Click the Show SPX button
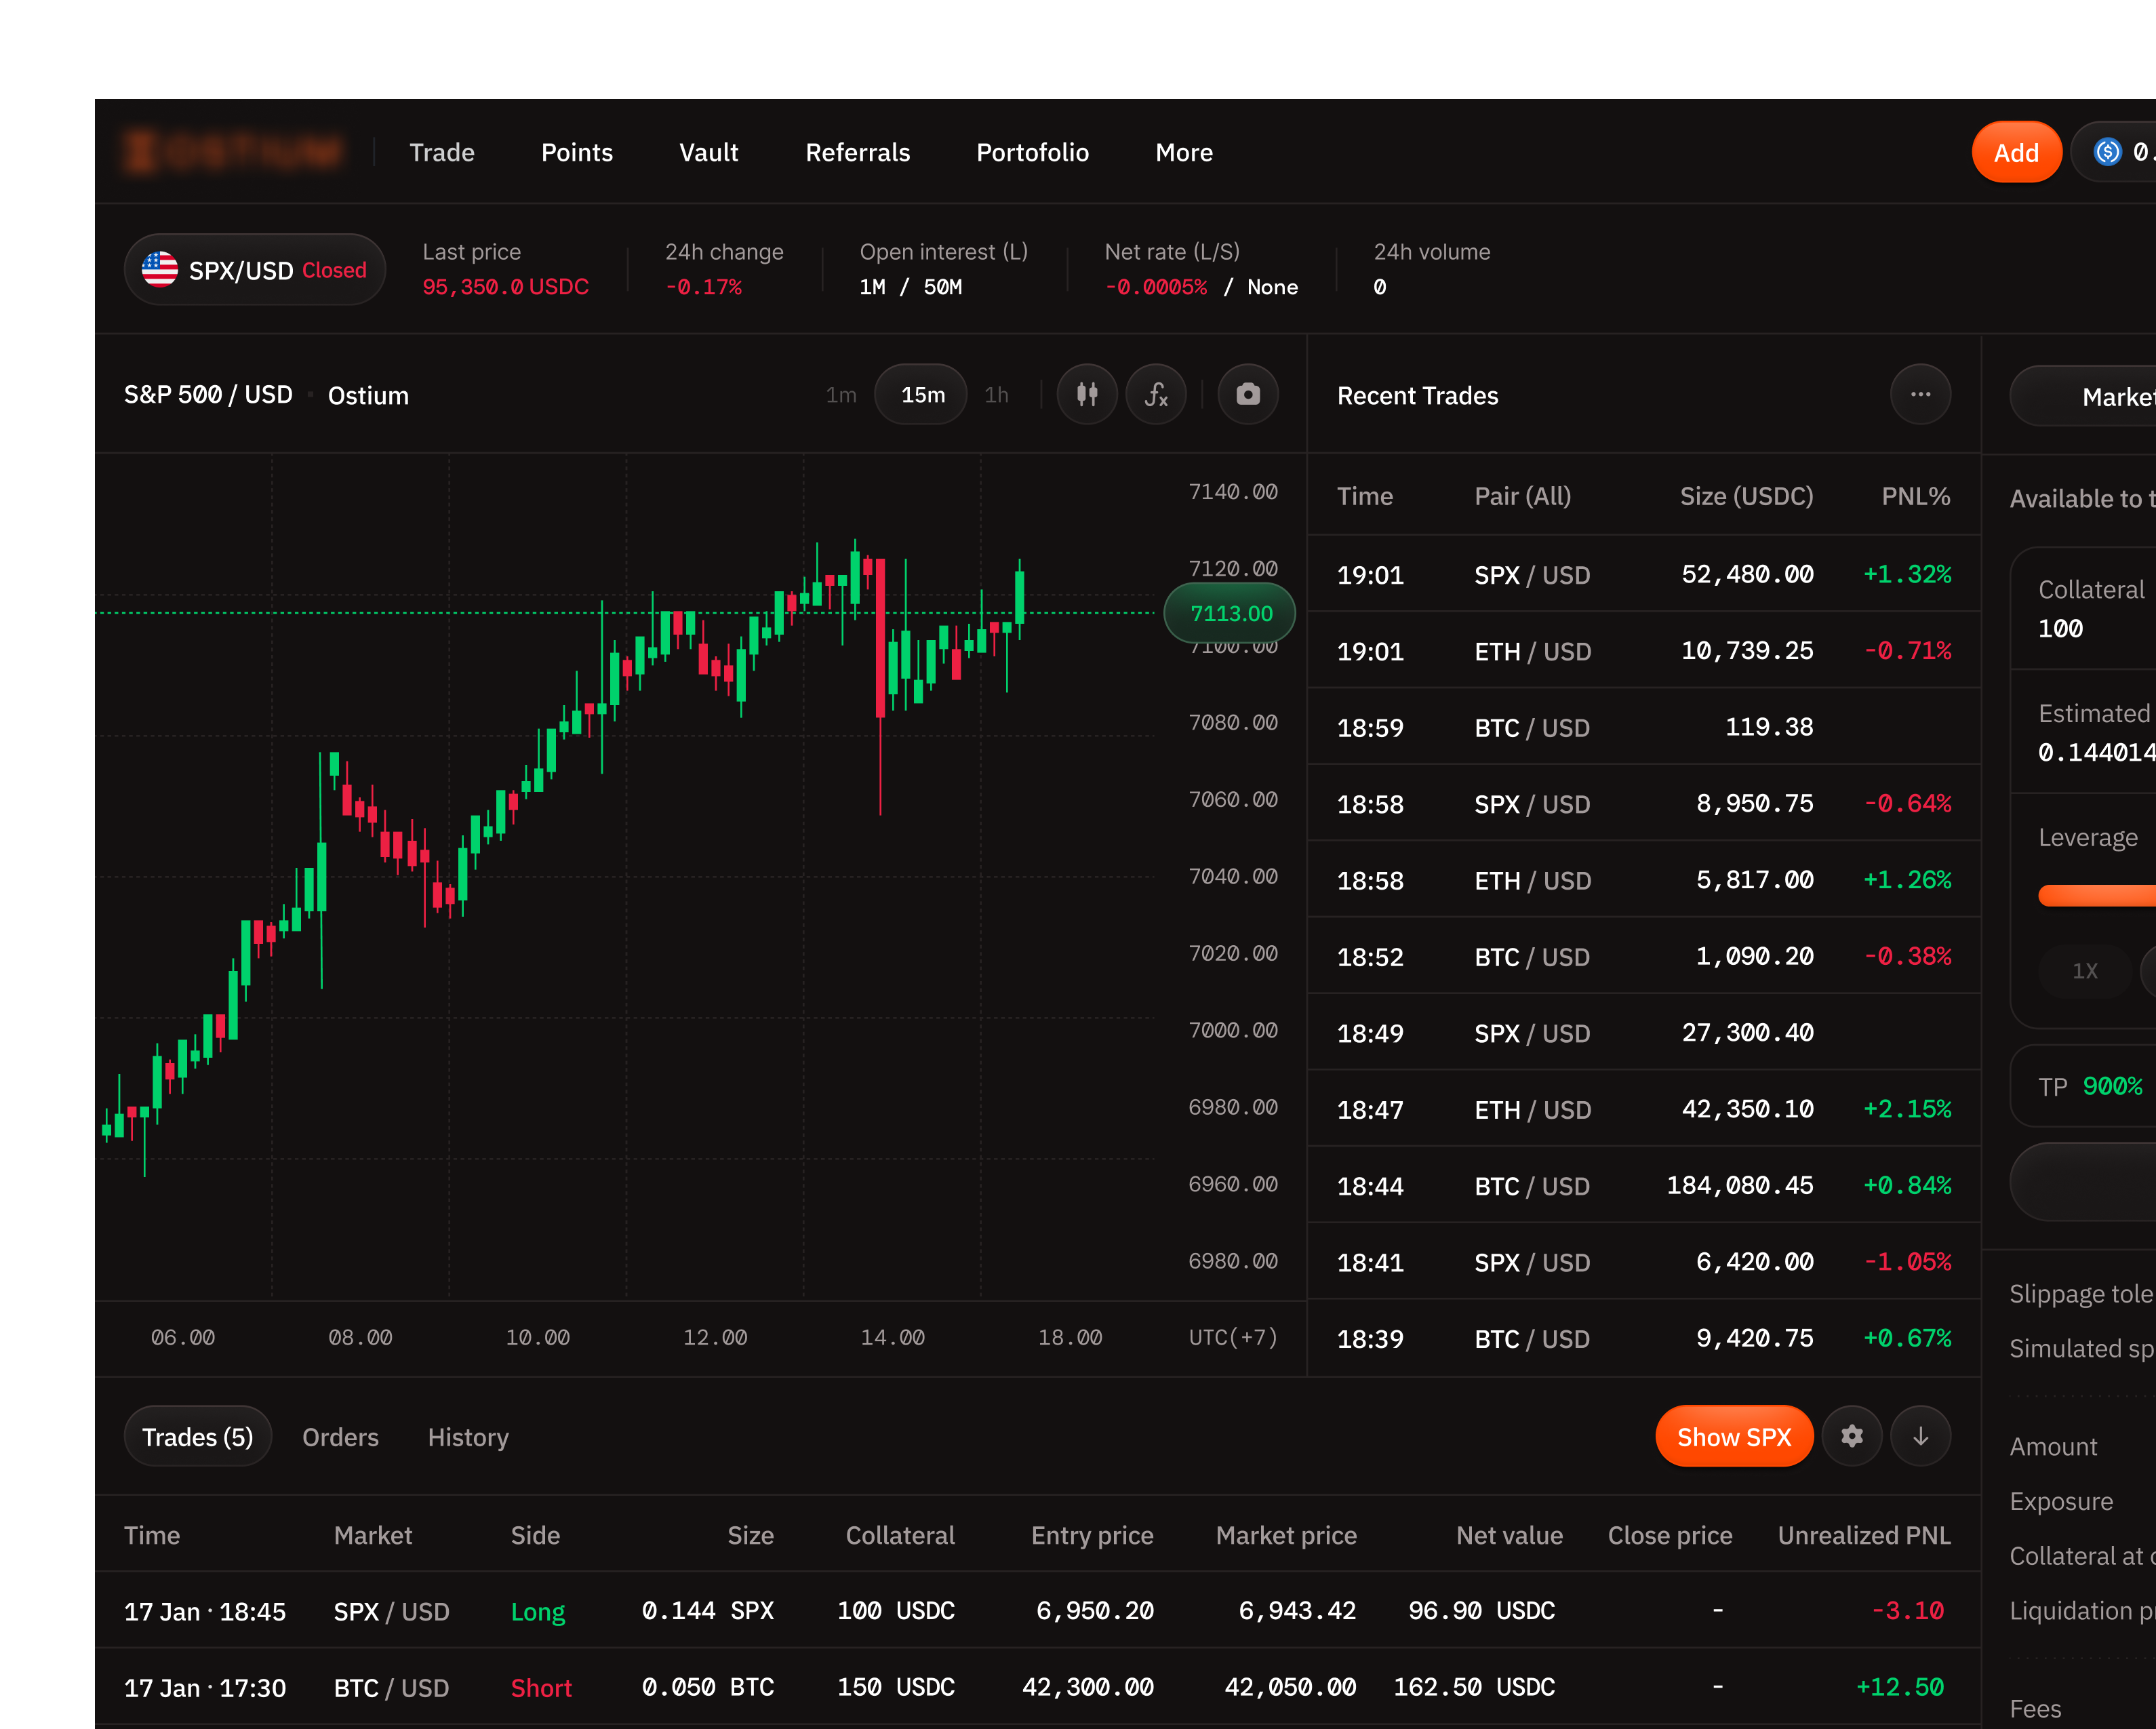 (x=1734, y=1436)
